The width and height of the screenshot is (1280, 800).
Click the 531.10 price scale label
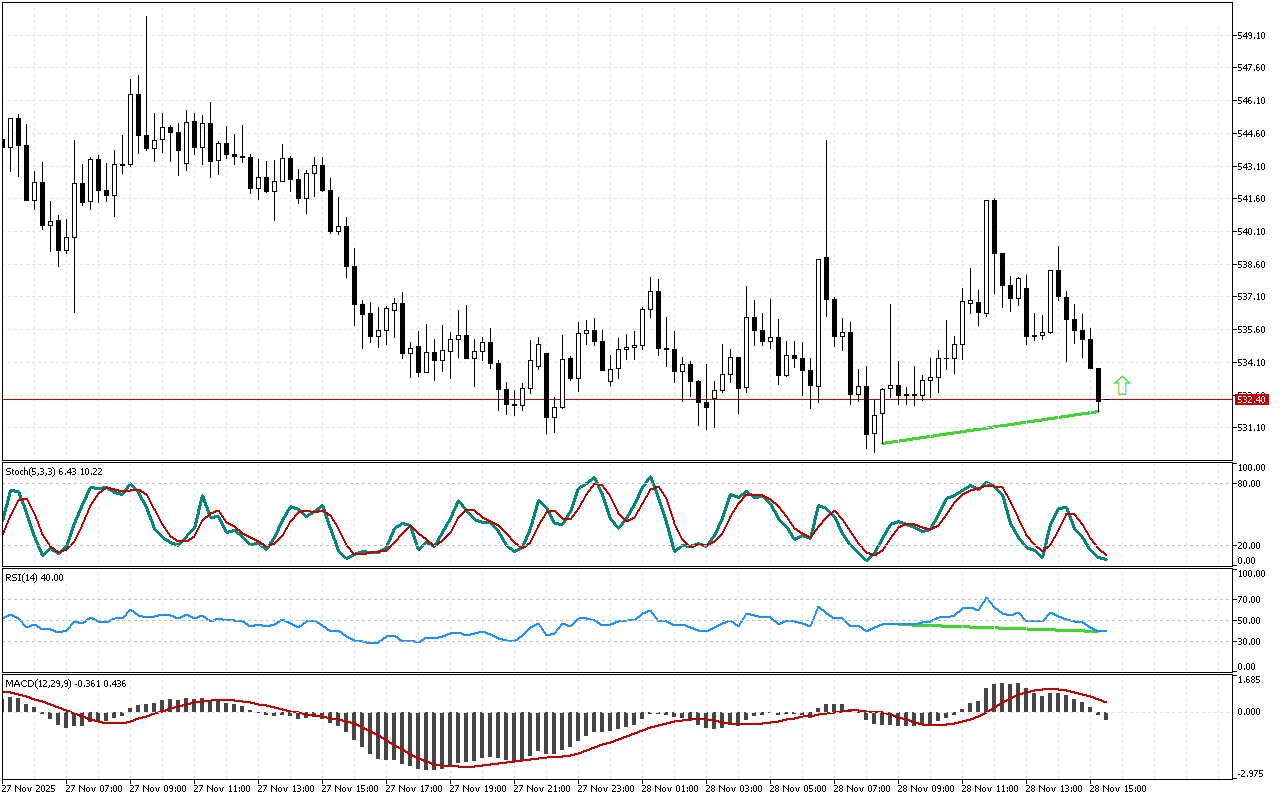1252,428
